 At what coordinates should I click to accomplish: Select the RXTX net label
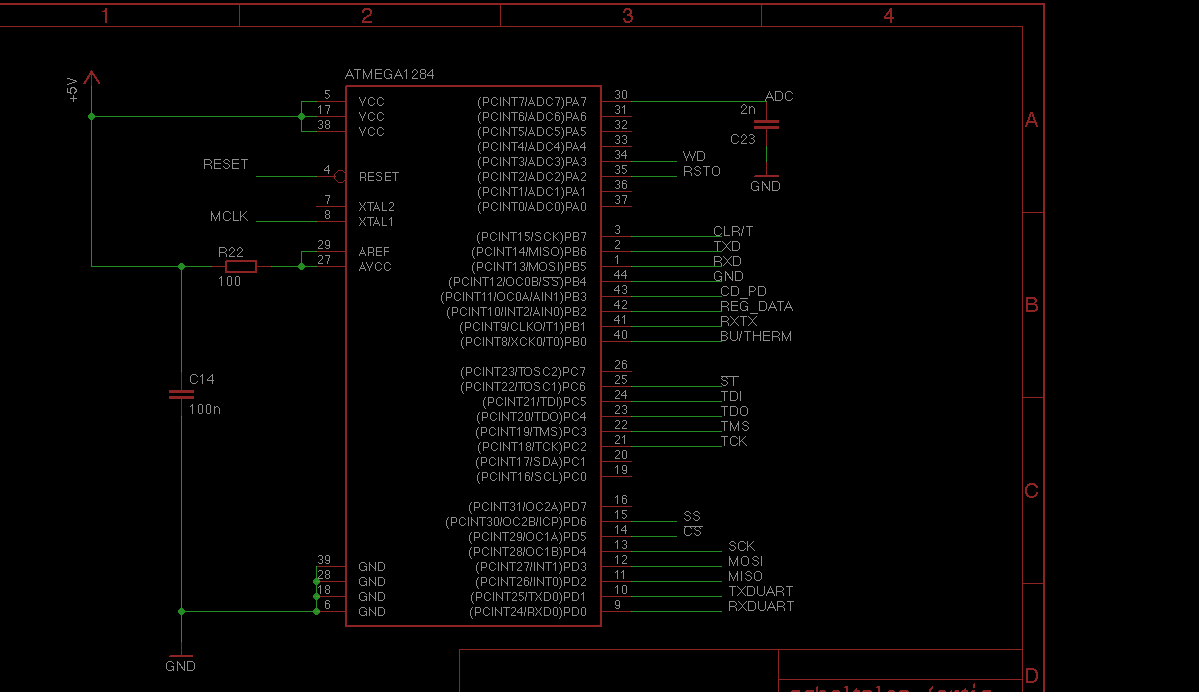739,321
